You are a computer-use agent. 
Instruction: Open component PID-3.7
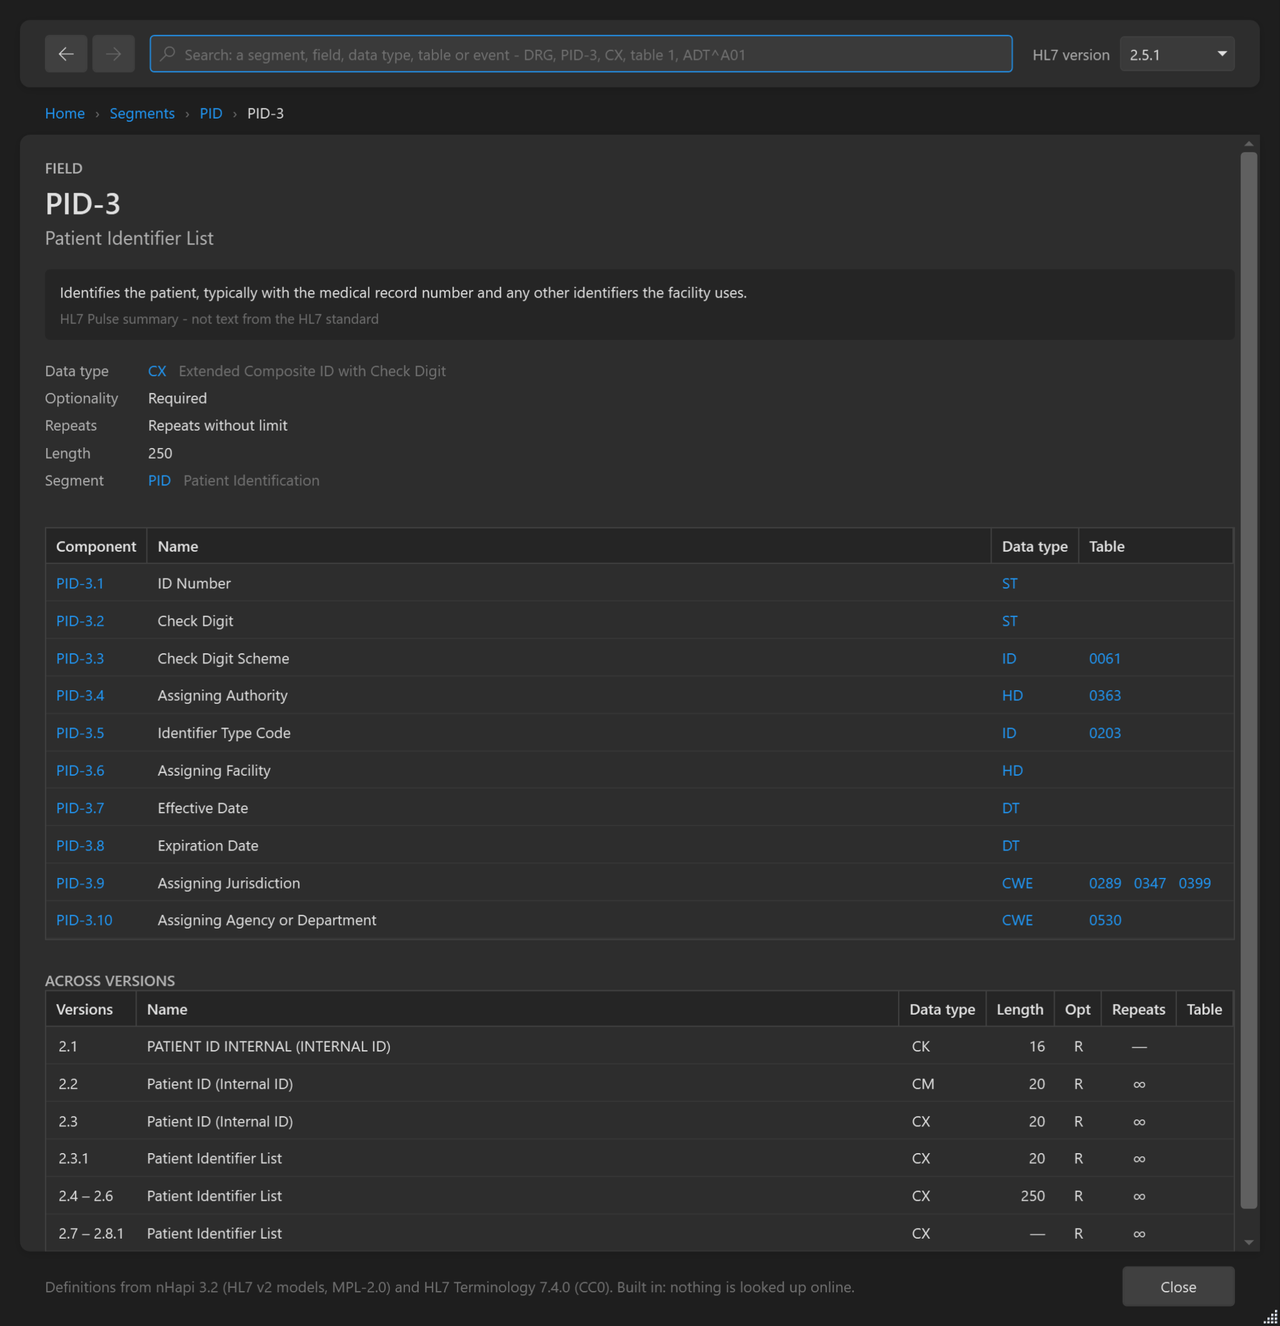80,808
